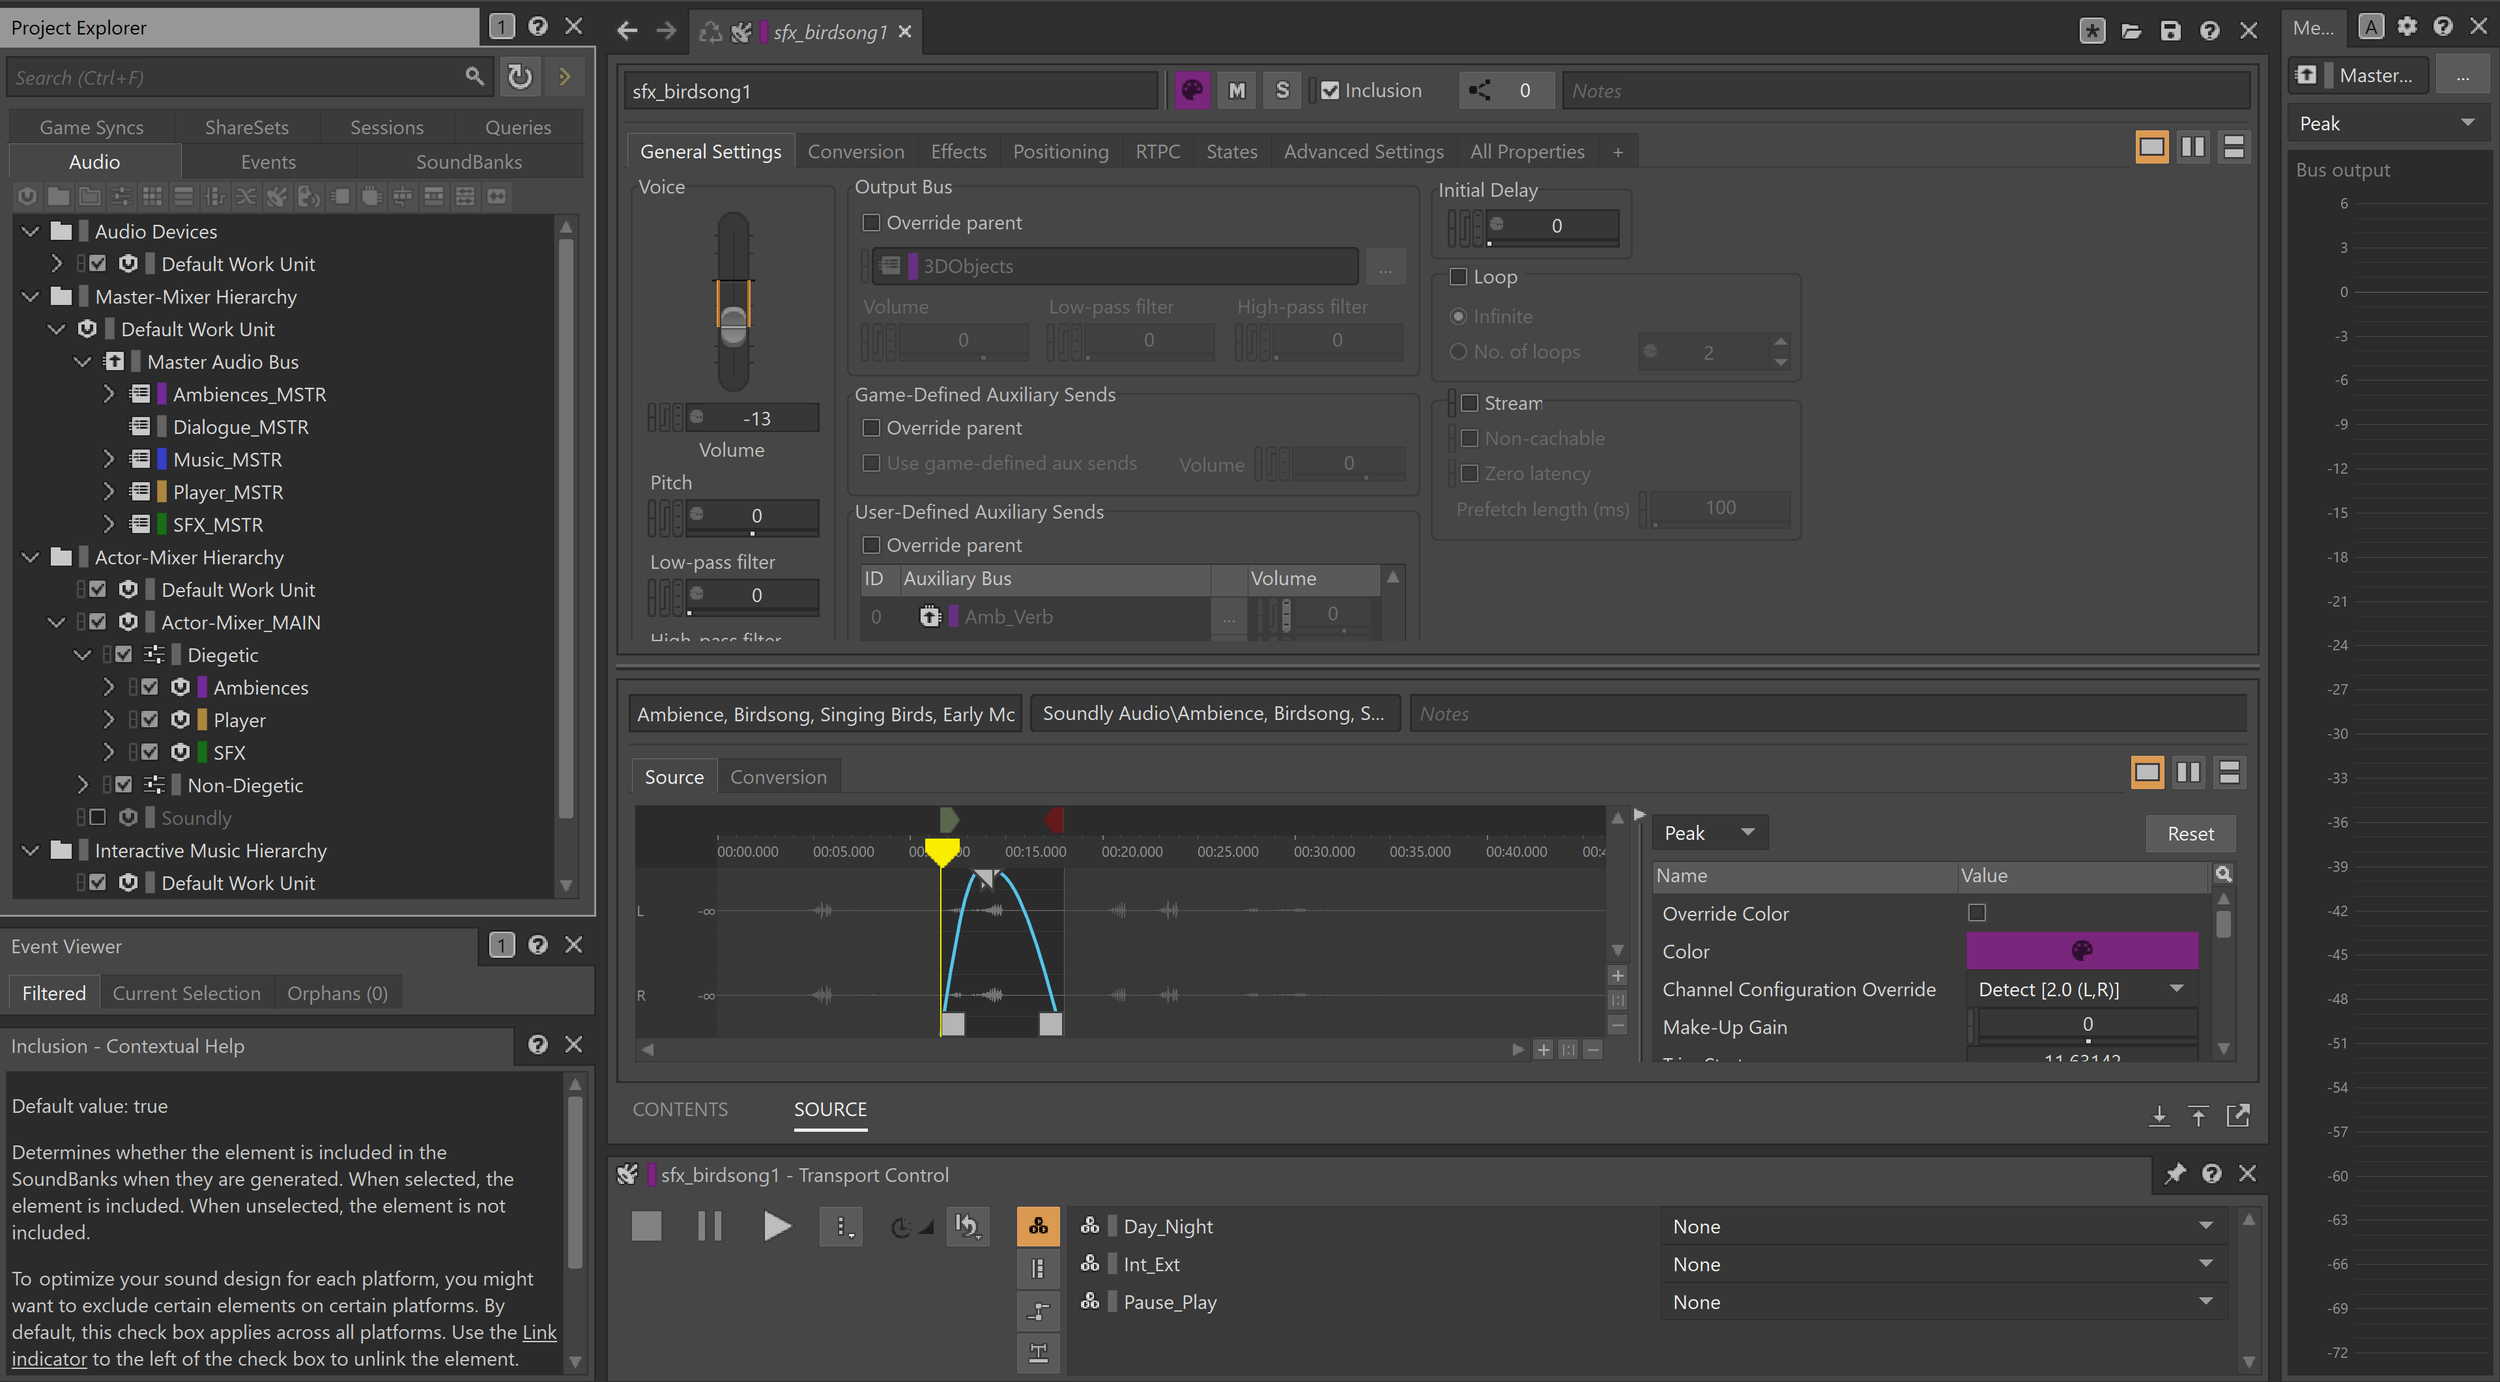This screenshot has height=1382, width=2500.
Task: Select the palette color icon beside sfx_birdsong1 name
Action: (1190, 90)
